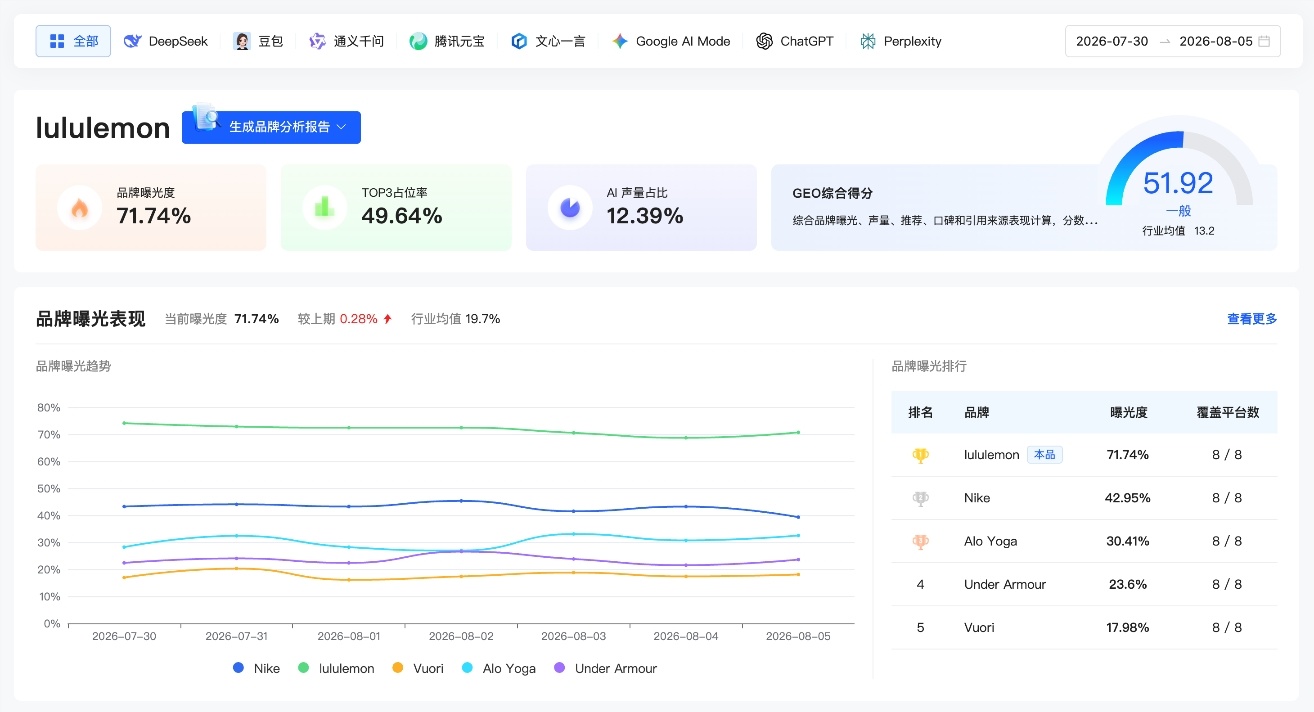Click the Google AI Mode sparkle icon
This screenshot has height=712, width=1314.
[620, 41]
